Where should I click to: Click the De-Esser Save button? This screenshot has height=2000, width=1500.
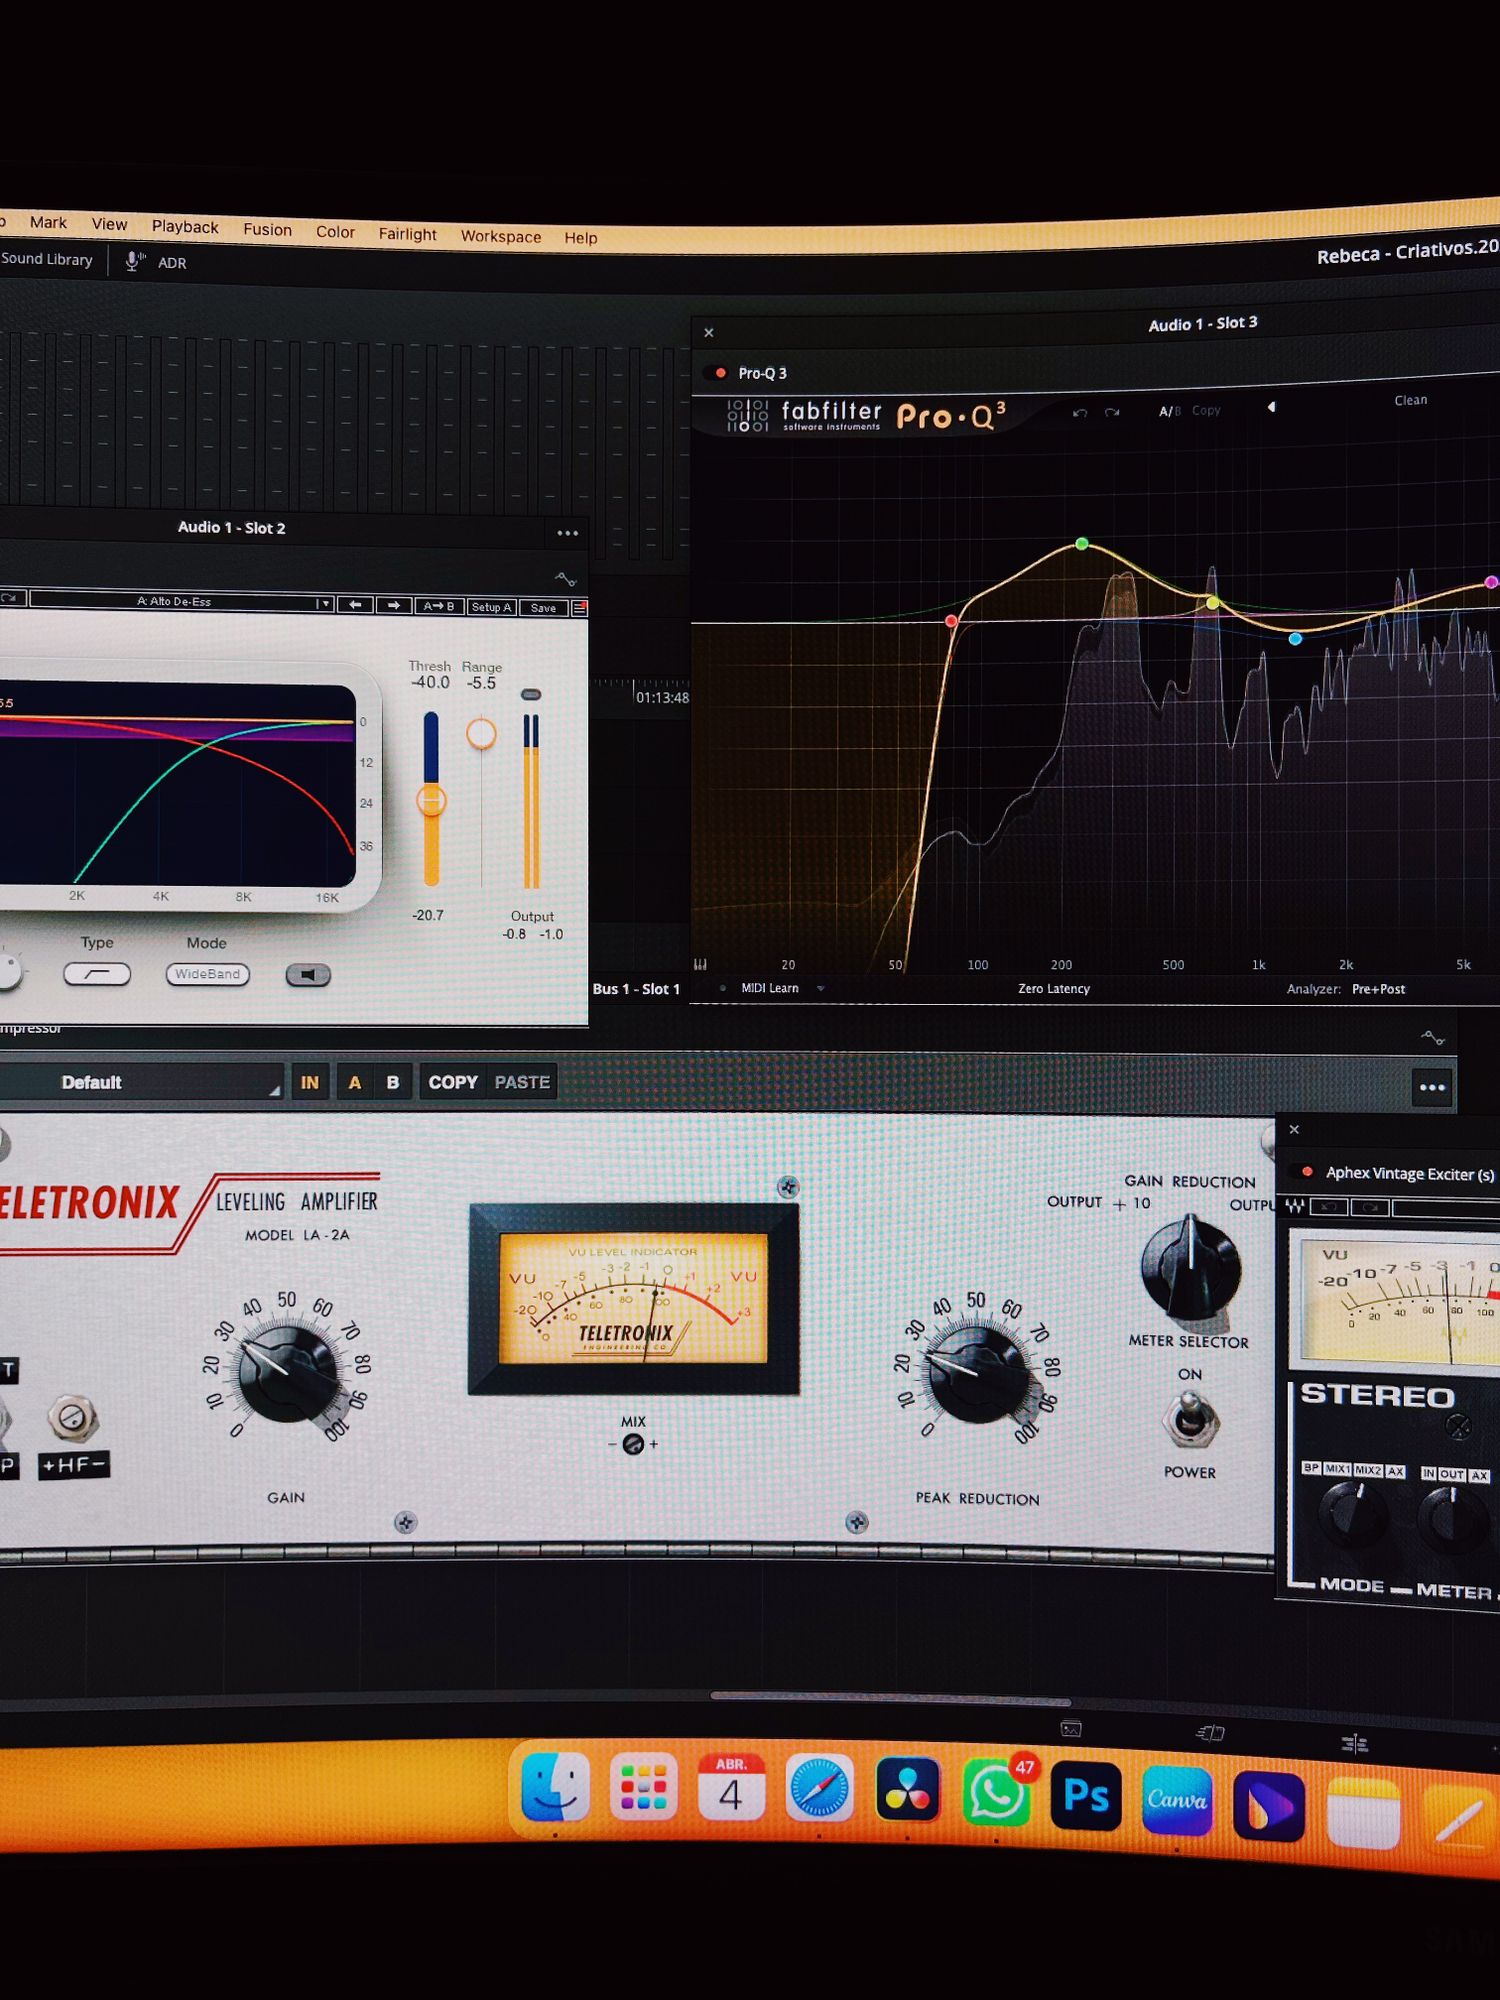tap(543, 608)
